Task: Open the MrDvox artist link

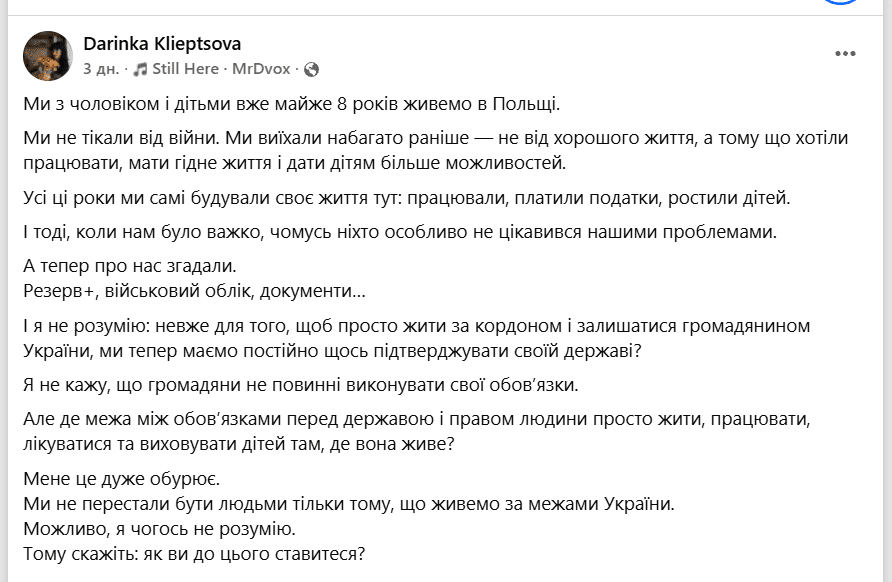Action: point(261,69)
